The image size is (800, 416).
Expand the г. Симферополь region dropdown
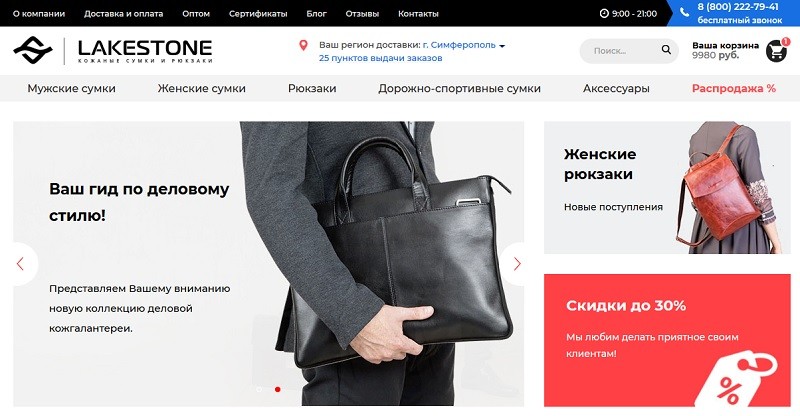coord(464,45)
